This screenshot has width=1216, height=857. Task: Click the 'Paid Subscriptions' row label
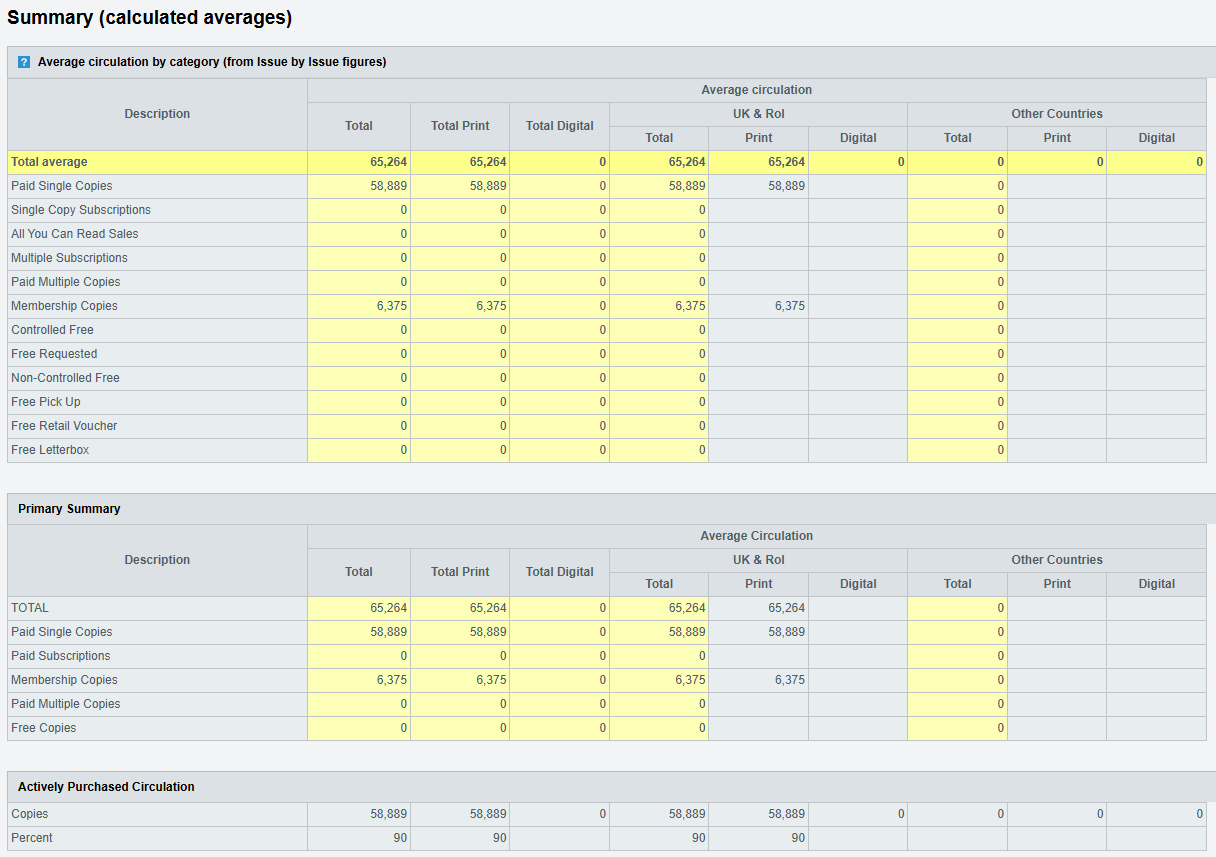tap(61, 656)
